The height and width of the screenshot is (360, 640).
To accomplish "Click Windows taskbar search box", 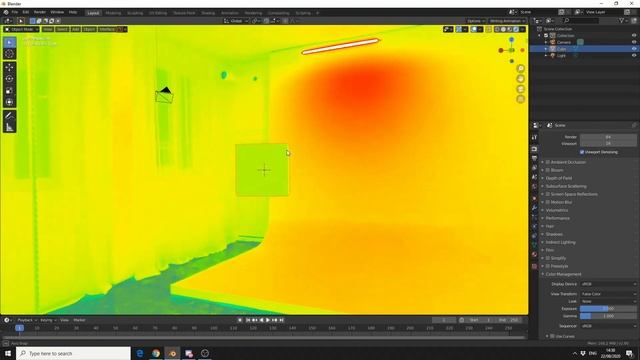I will coord(73,353).
